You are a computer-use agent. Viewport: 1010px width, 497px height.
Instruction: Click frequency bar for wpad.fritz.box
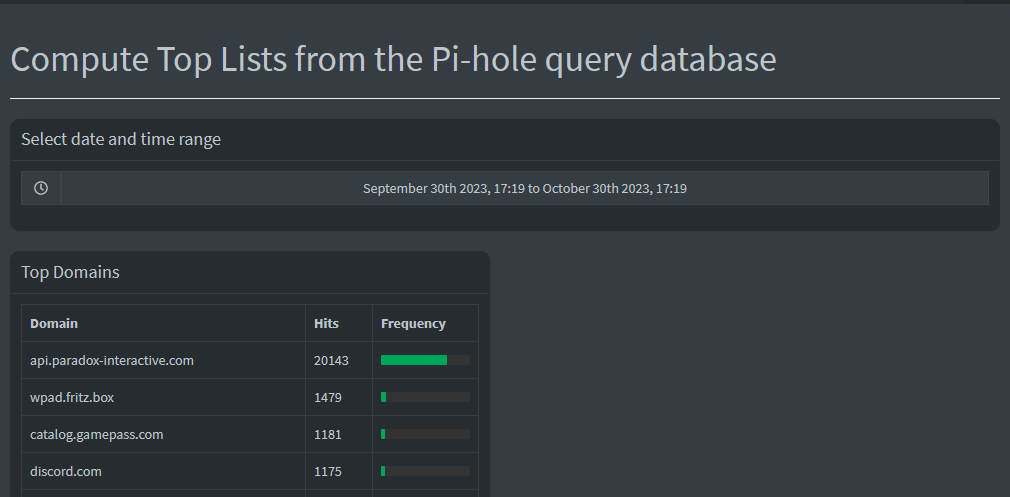(425, 397)
